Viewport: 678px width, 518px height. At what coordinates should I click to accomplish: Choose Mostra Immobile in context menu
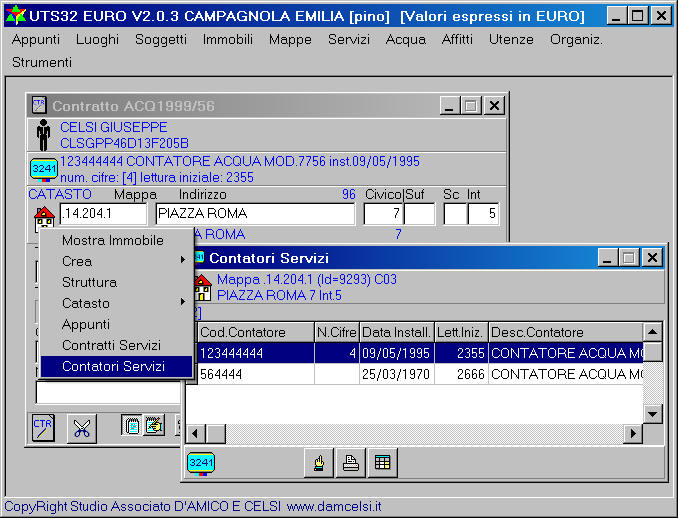tap(112, 240)
